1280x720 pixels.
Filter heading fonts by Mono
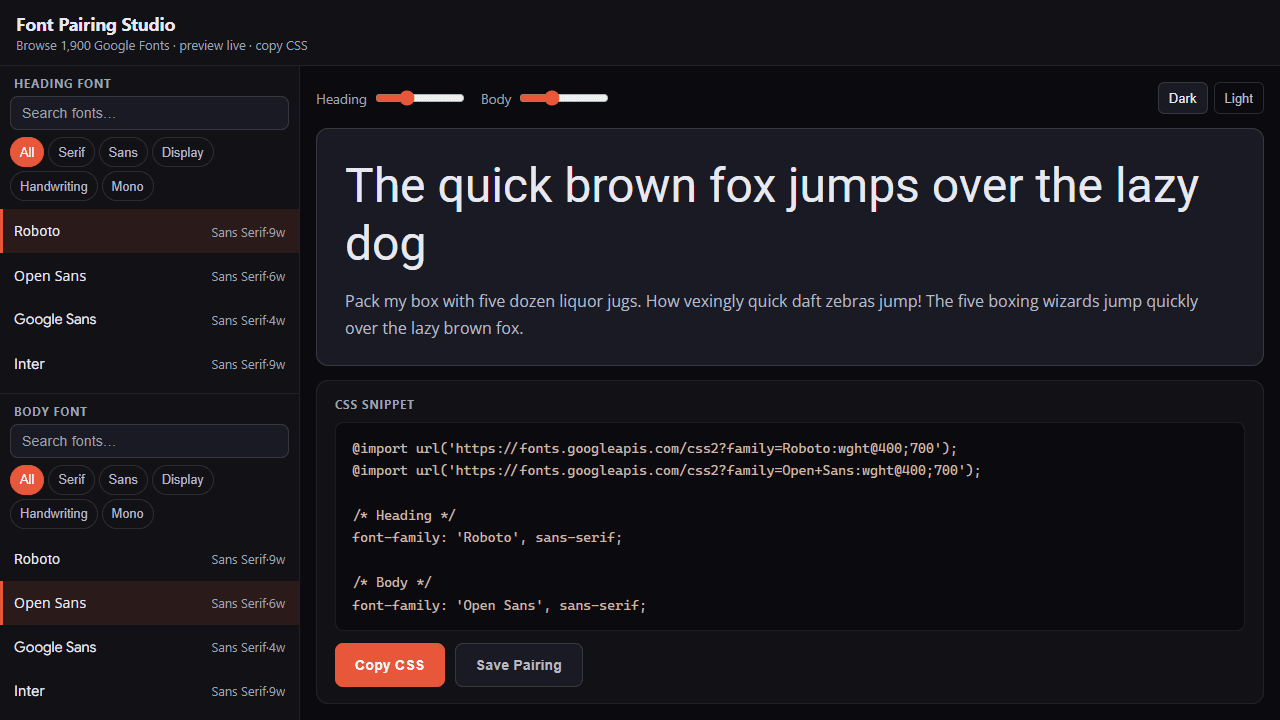coord(128,186)
